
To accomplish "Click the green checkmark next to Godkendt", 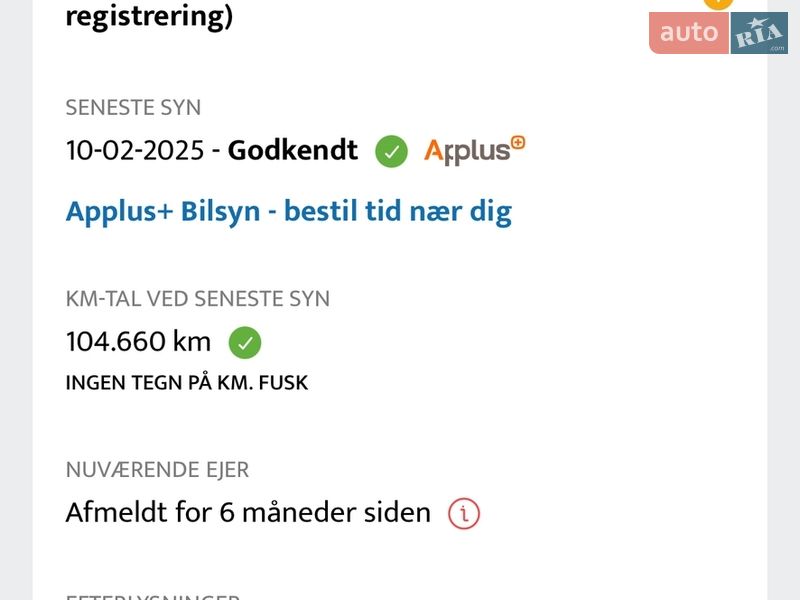I will point(391,152).
